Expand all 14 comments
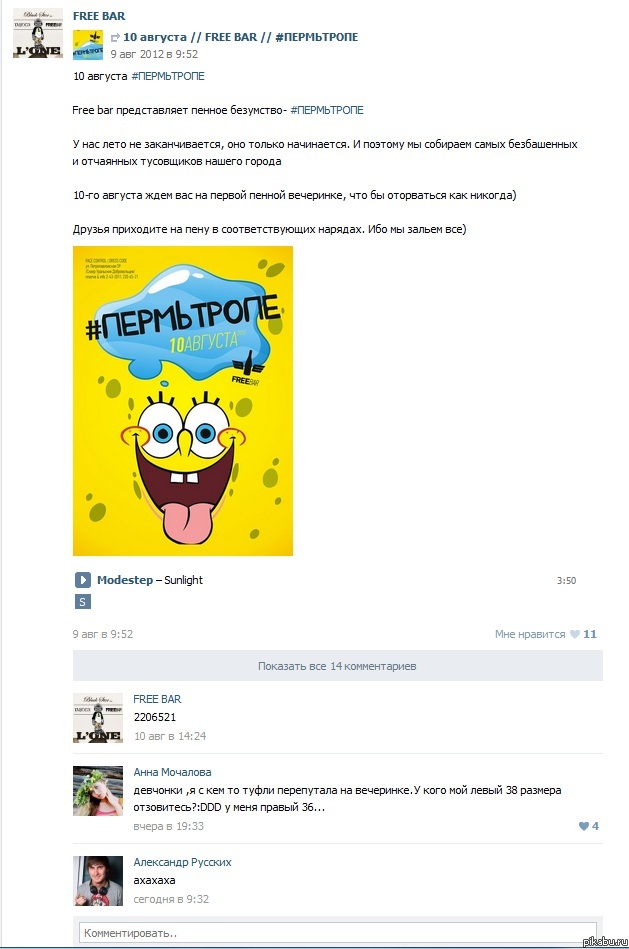 coord(337,666)
